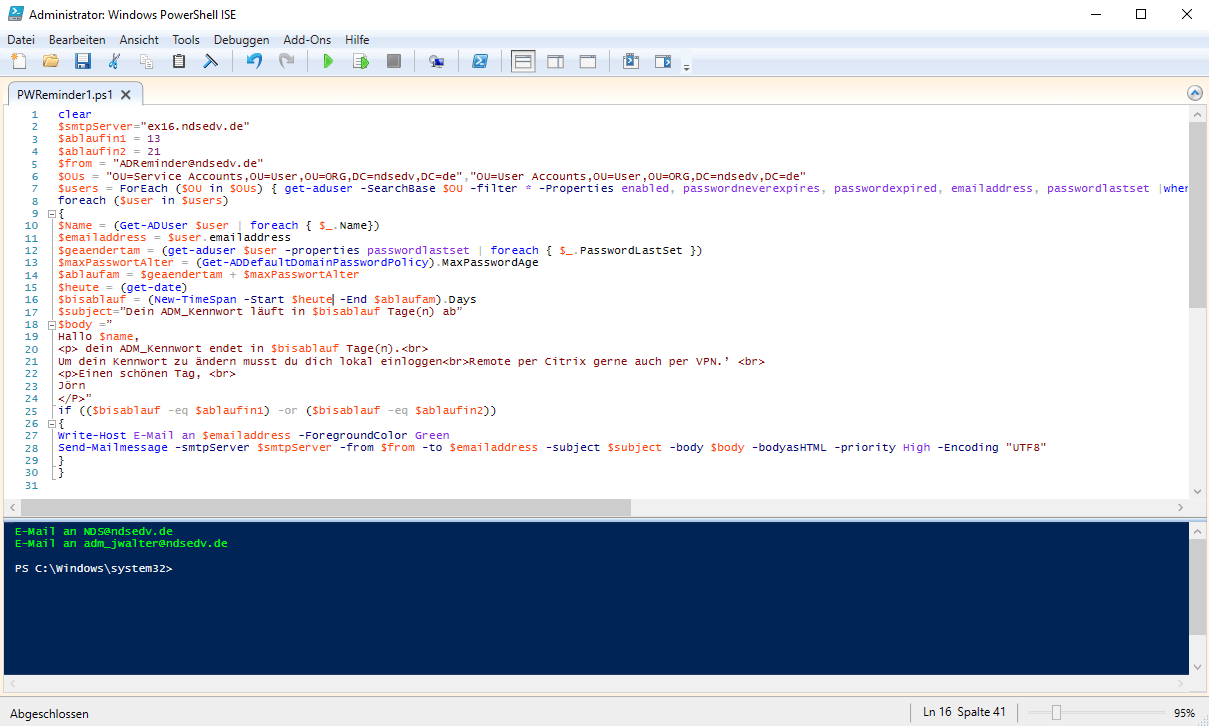Show script pane maximized layout
1209x726 pixels.
[x=587, y=62]
